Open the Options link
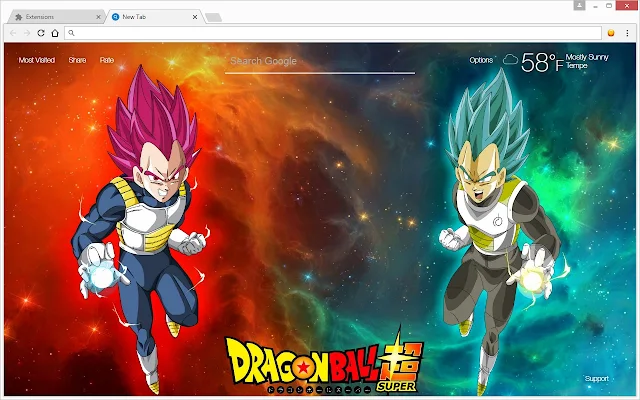The image size is (640, 400). click(x=481, y=60)
